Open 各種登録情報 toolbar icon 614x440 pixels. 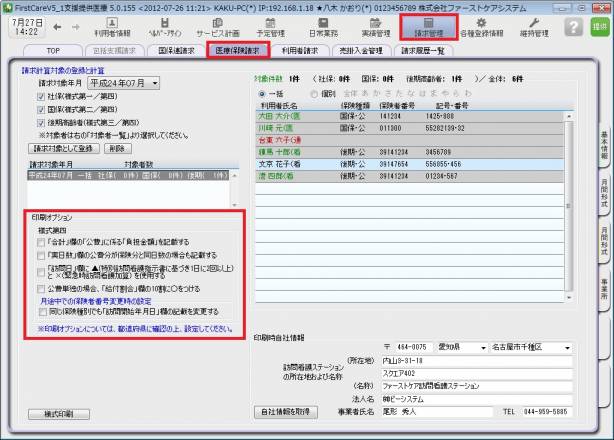487,27
